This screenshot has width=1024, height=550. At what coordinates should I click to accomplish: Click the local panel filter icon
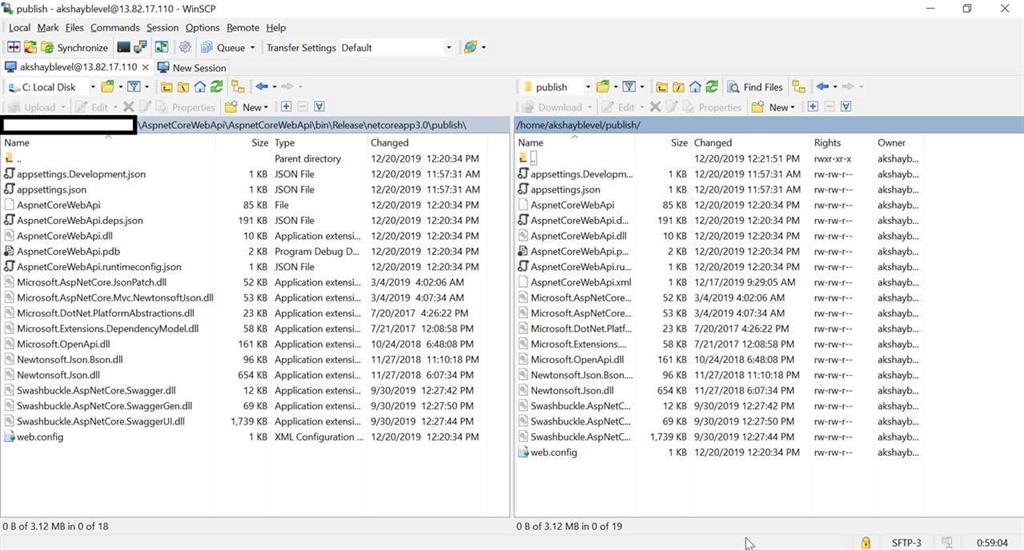point(134,87)
